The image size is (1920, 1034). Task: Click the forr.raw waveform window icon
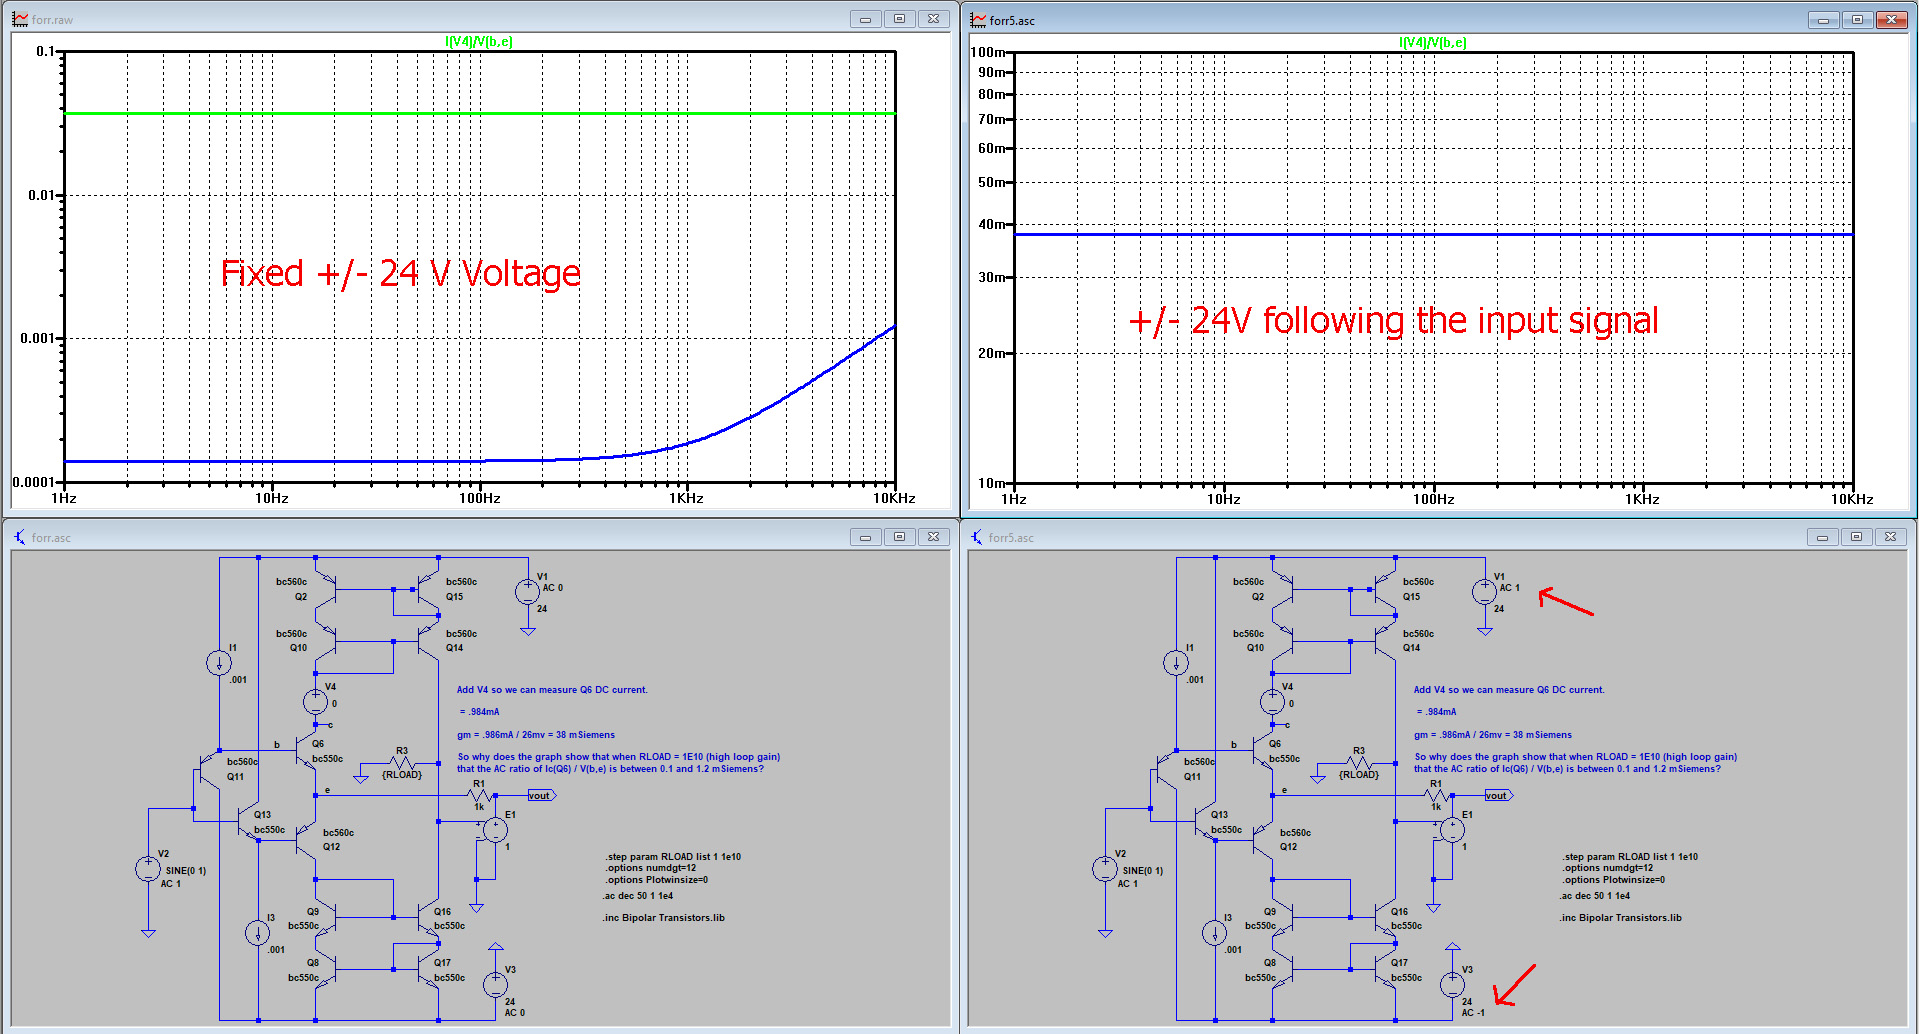click(20, 19)
